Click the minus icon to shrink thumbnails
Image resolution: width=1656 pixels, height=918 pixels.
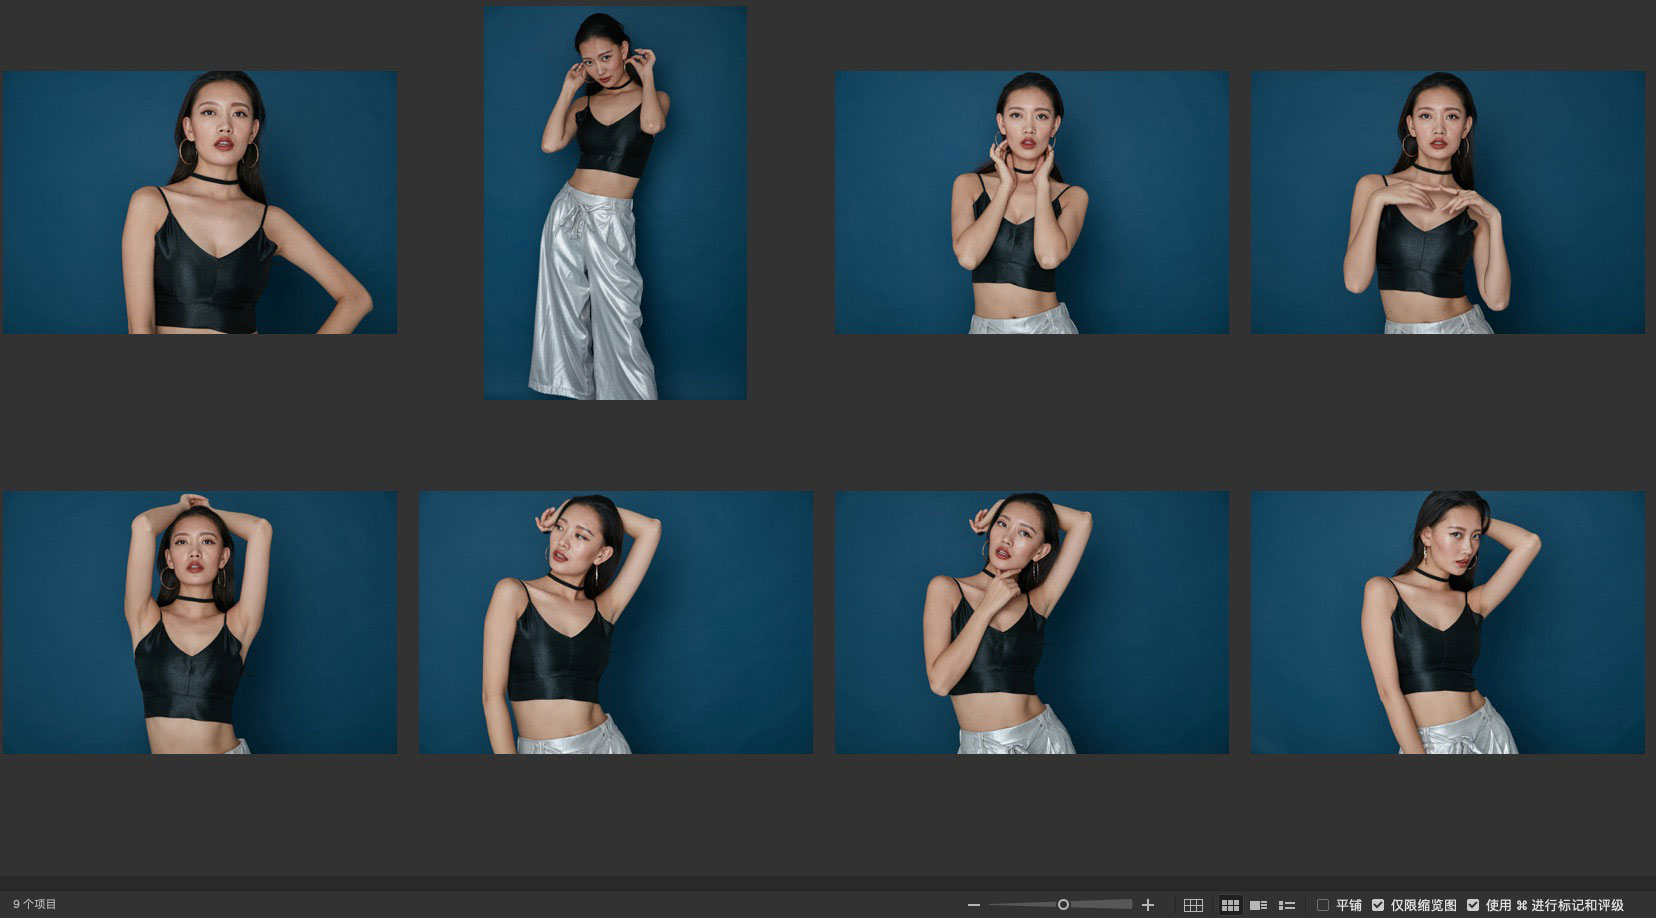click(x=973, y=905)
